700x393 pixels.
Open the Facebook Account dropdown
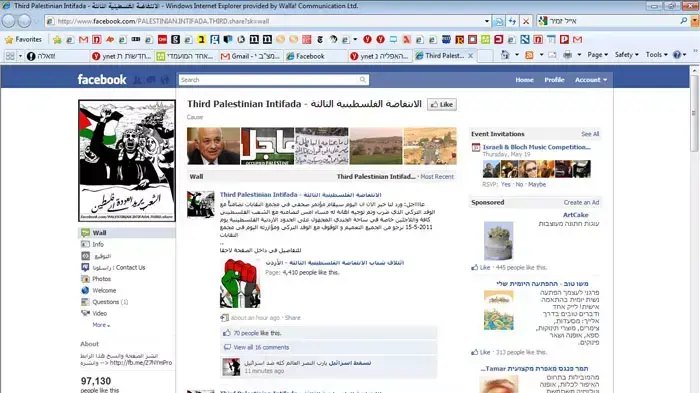591,80
